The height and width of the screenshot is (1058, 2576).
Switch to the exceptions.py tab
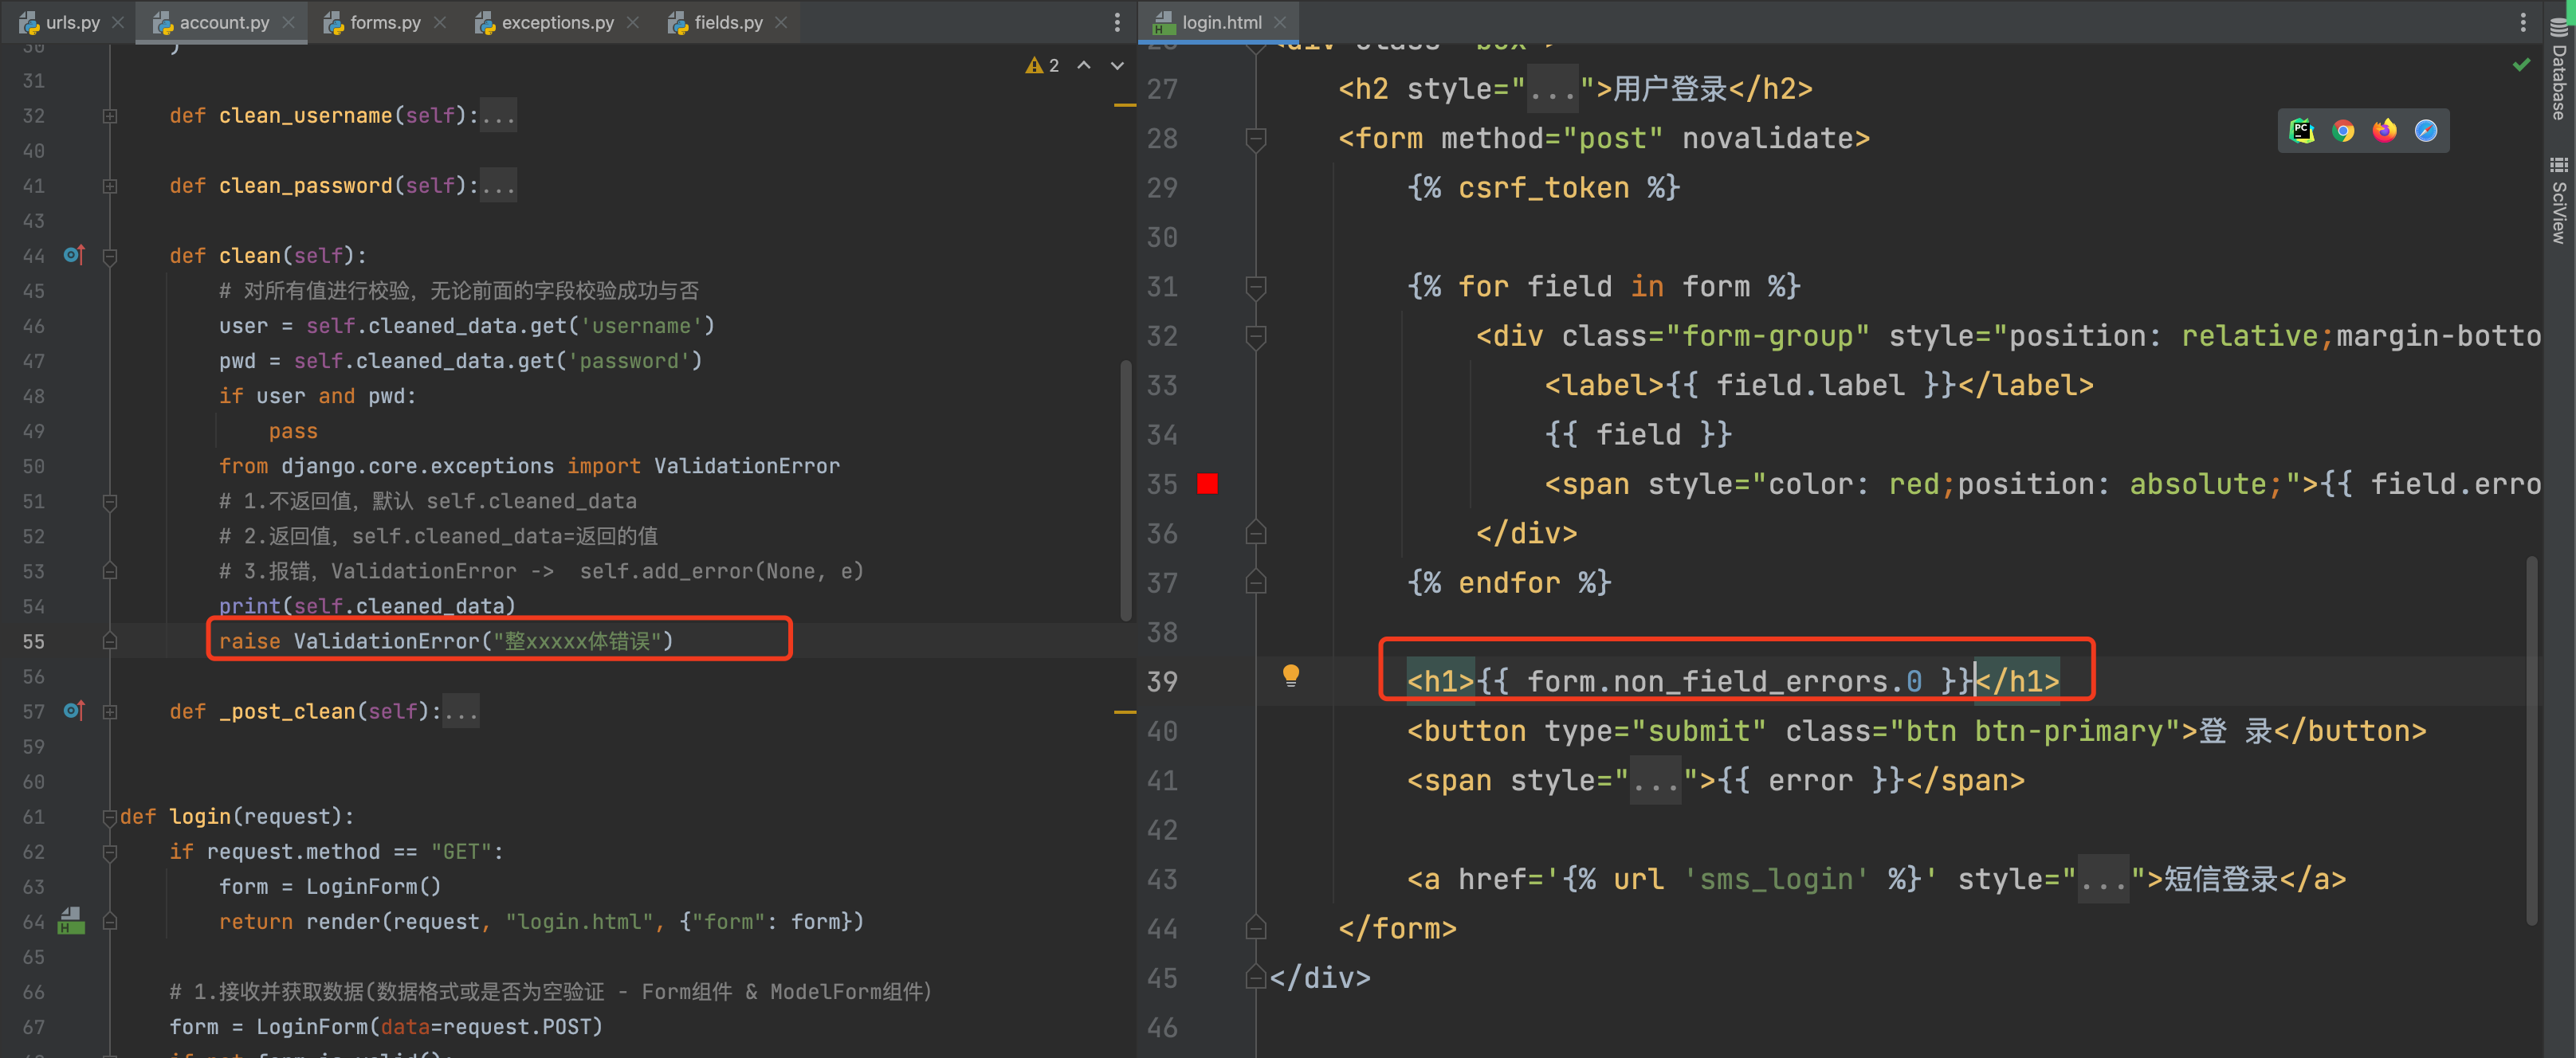(x=557, y=22)
